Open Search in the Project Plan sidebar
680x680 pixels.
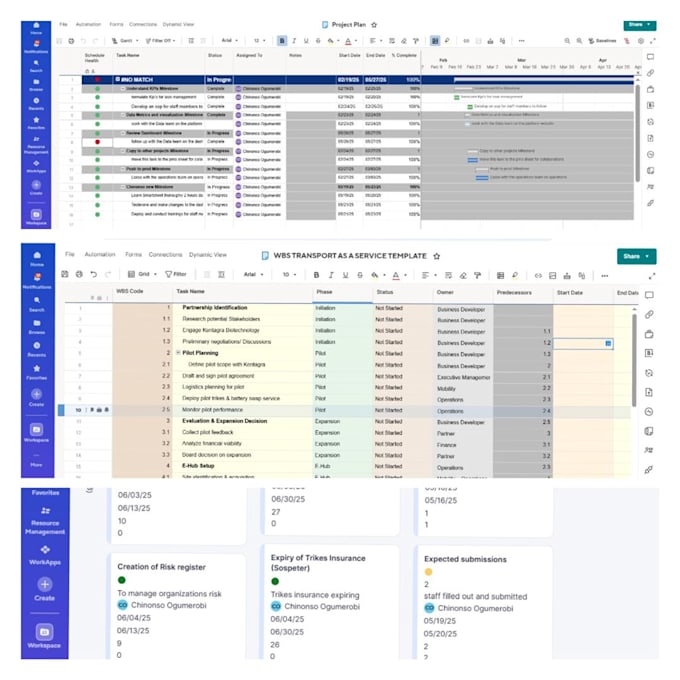(x=36, y=65)
